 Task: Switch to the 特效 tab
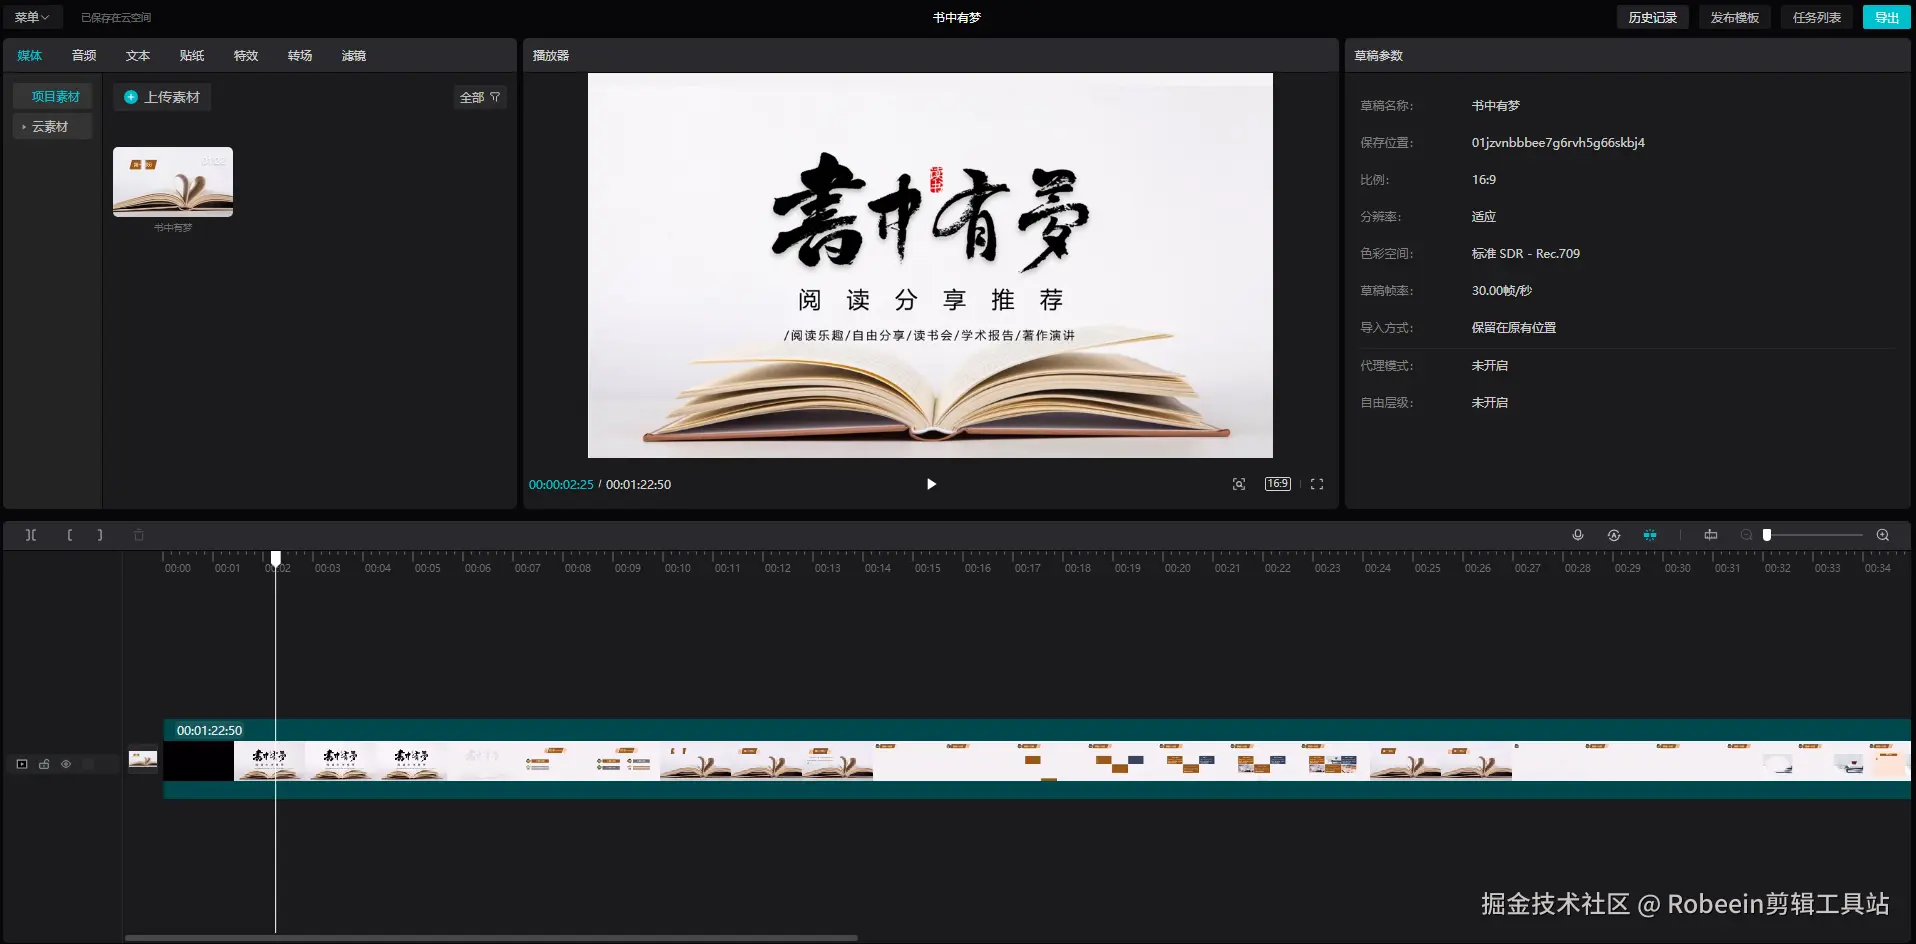[x=246, y=56]
